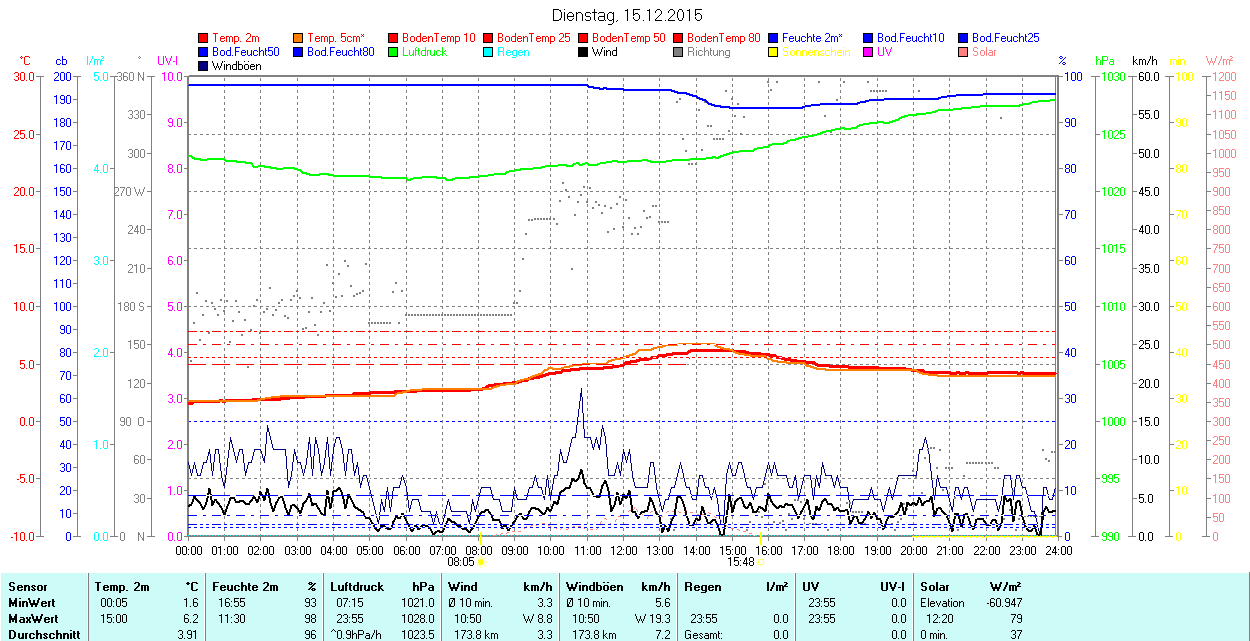The image size is (1250, 641).
Task: Click the cyan Regen legend marker
Action: click(489, 52)
